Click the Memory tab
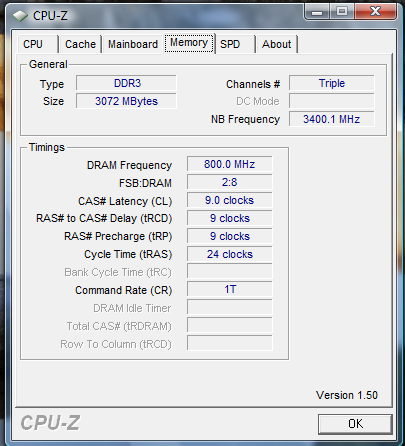Viewport: 405px width, 446px height. pyautogui.click(x=189, y=43)
